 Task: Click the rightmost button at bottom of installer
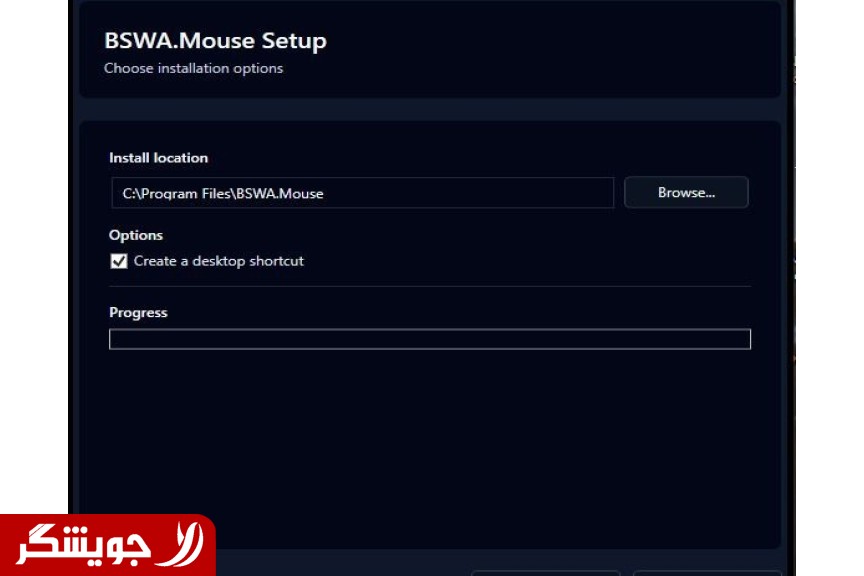tap(706, 572)
